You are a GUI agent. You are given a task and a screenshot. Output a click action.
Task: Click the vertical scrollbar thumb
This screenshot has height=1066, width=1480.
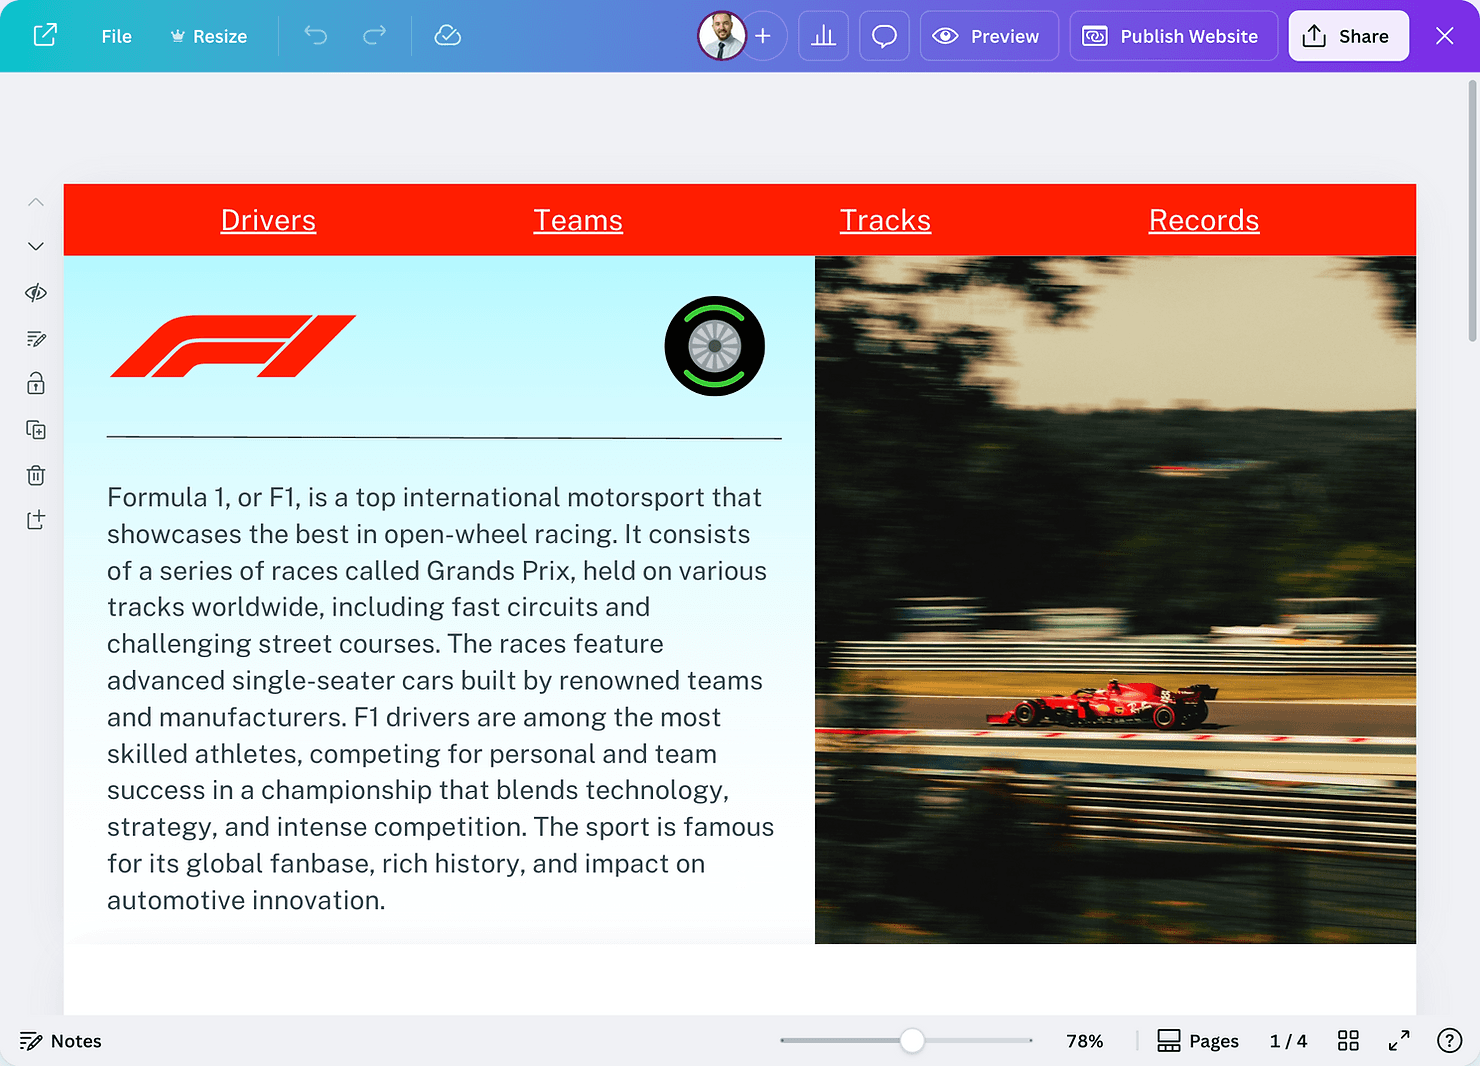tap(1472, 211)
